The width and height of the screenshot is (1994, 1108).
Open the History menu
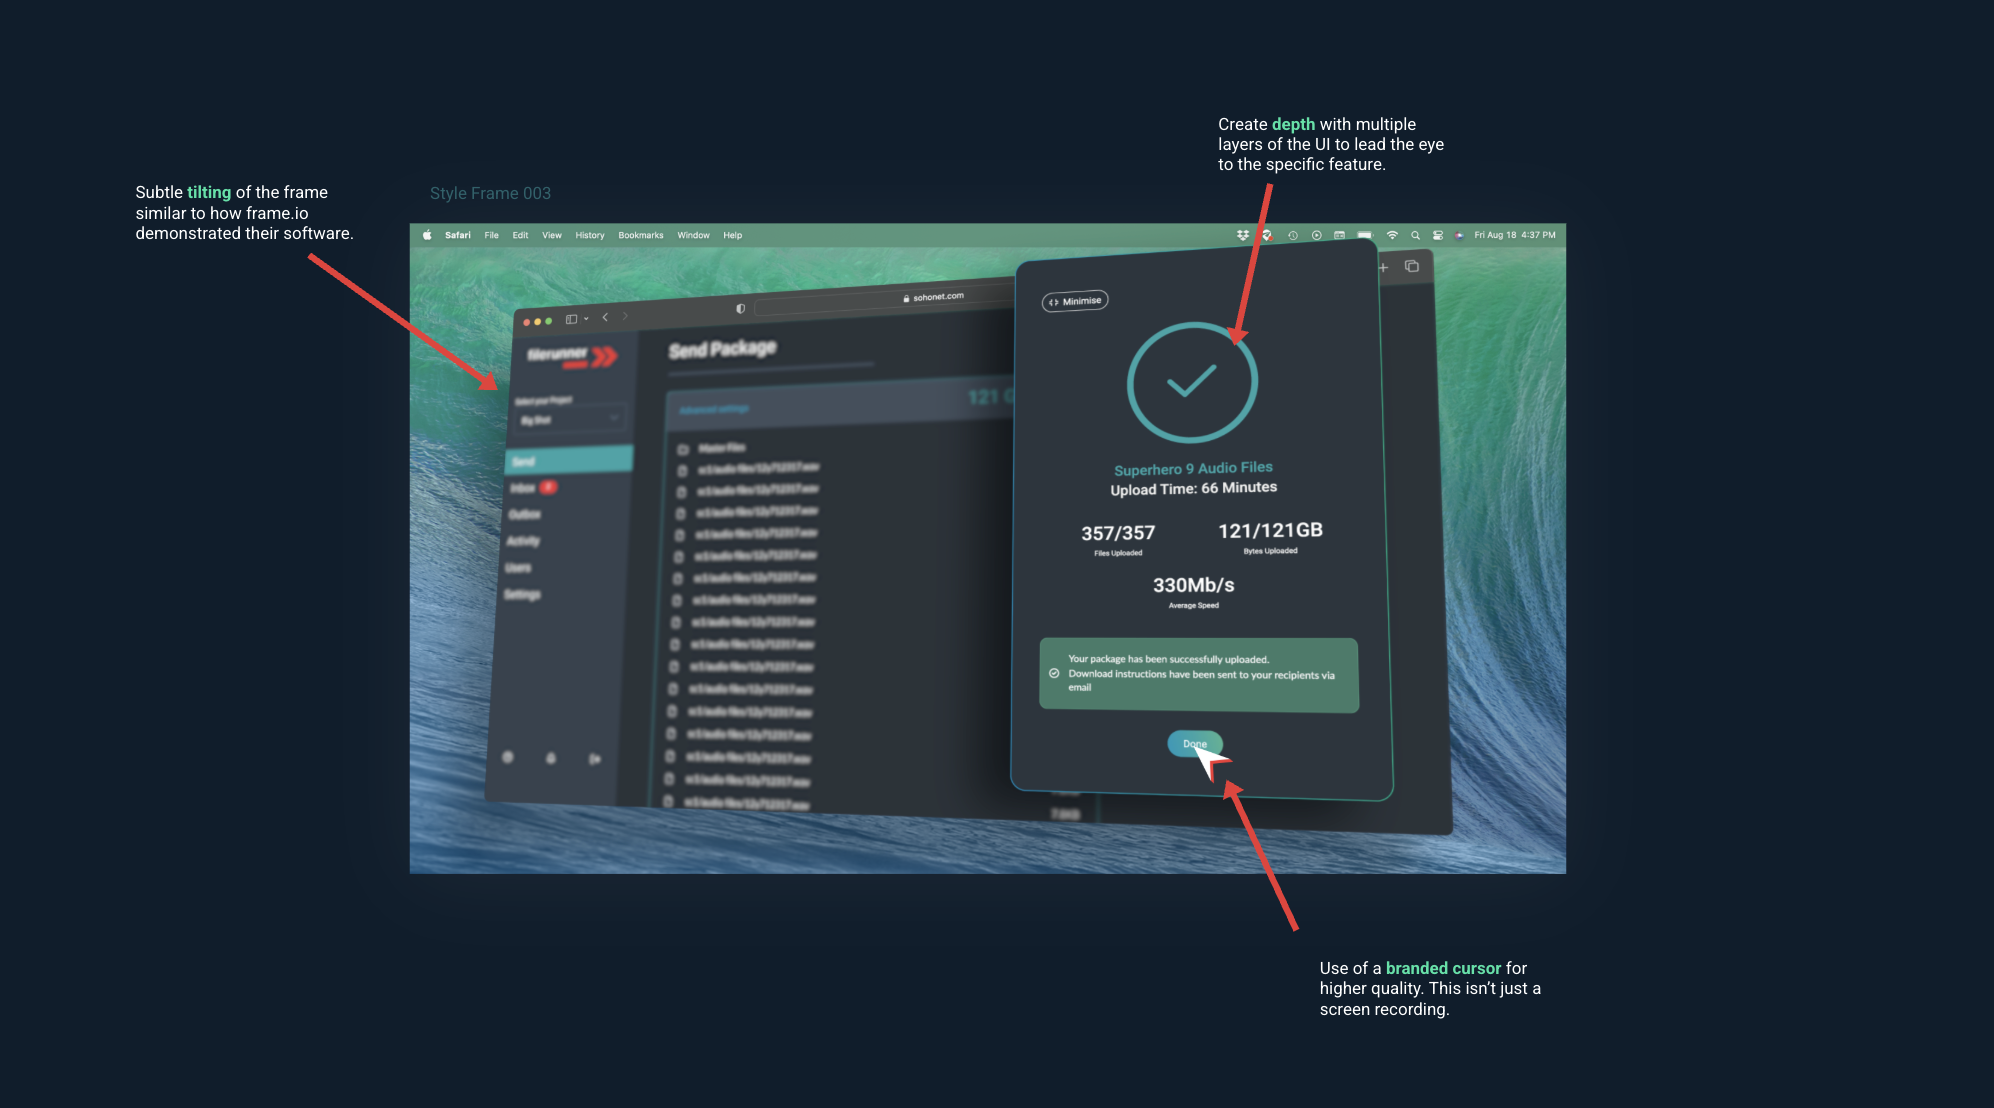pyautogui.click(x=590, y=235)
